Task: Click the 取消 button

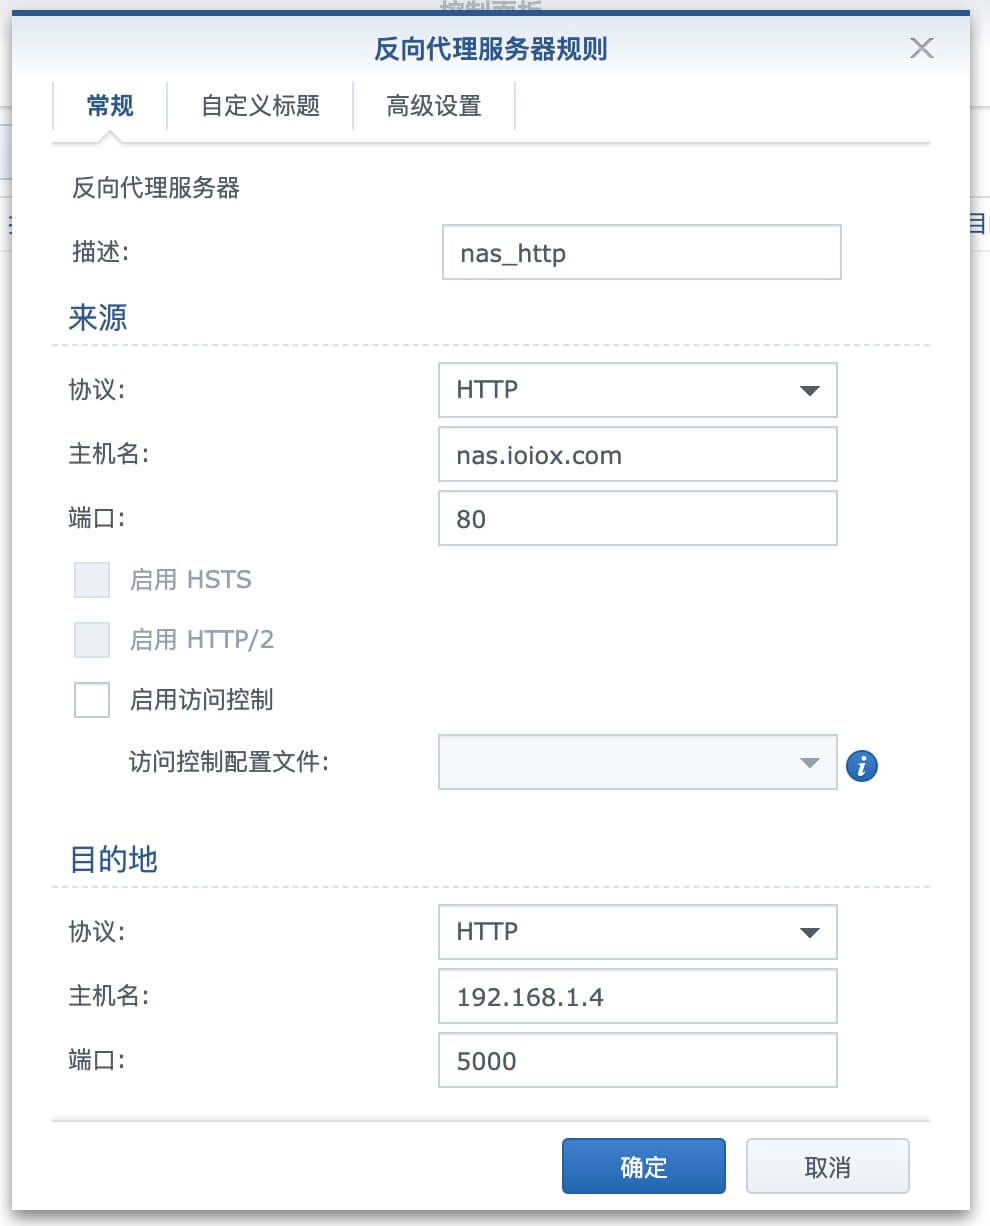Action: tap(827, 1167)
